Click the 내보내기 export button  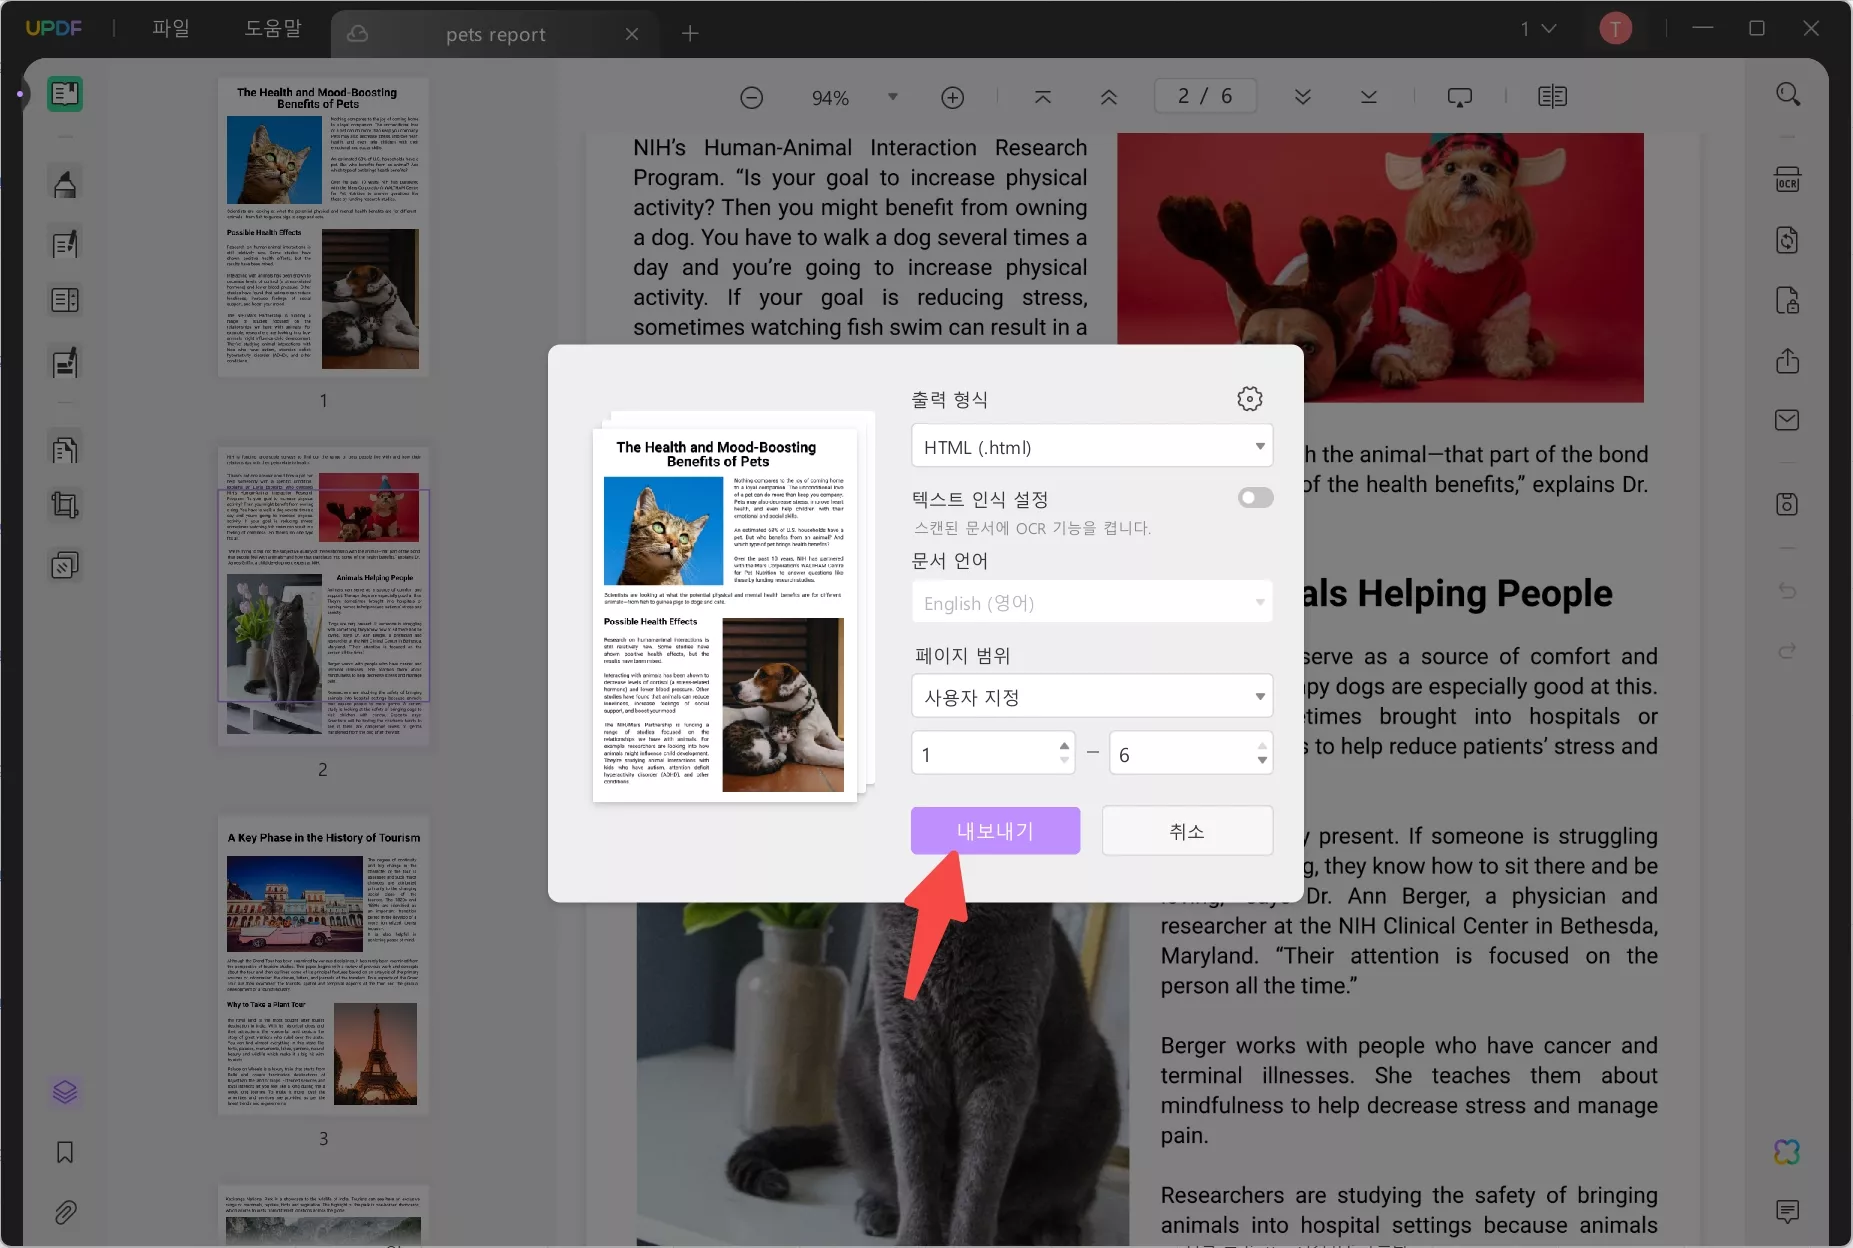[x=995, y=830]
